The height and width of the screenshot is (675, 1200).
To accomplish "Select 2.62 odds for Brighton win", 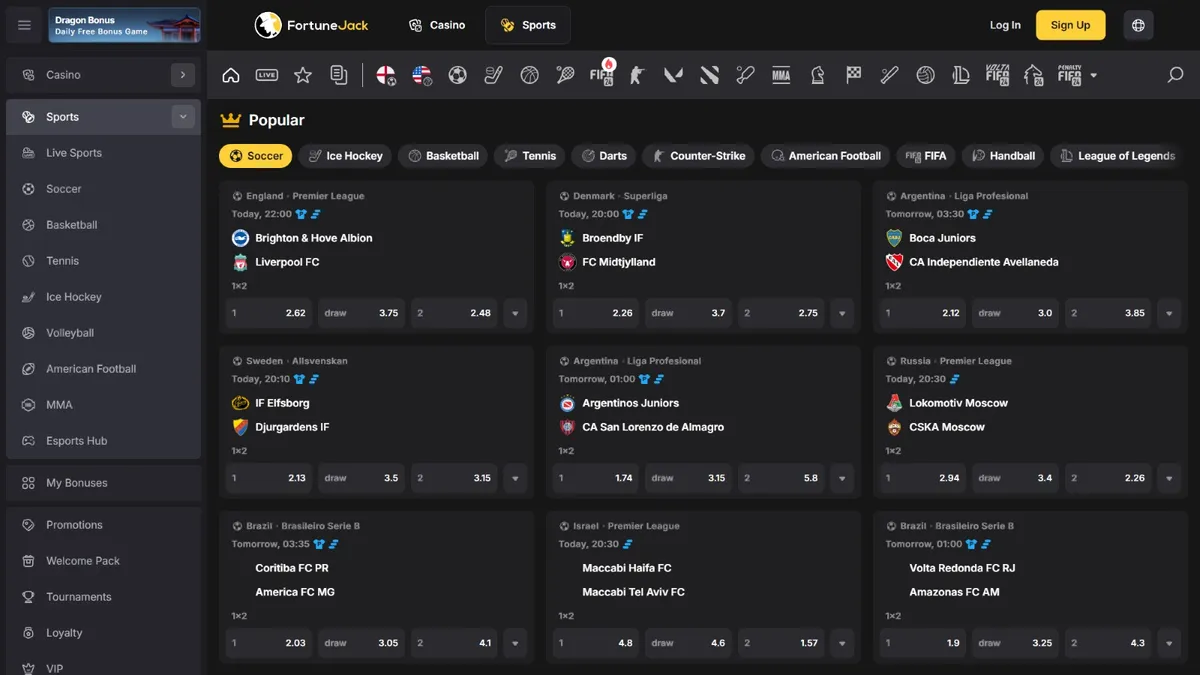I will 268,313.
